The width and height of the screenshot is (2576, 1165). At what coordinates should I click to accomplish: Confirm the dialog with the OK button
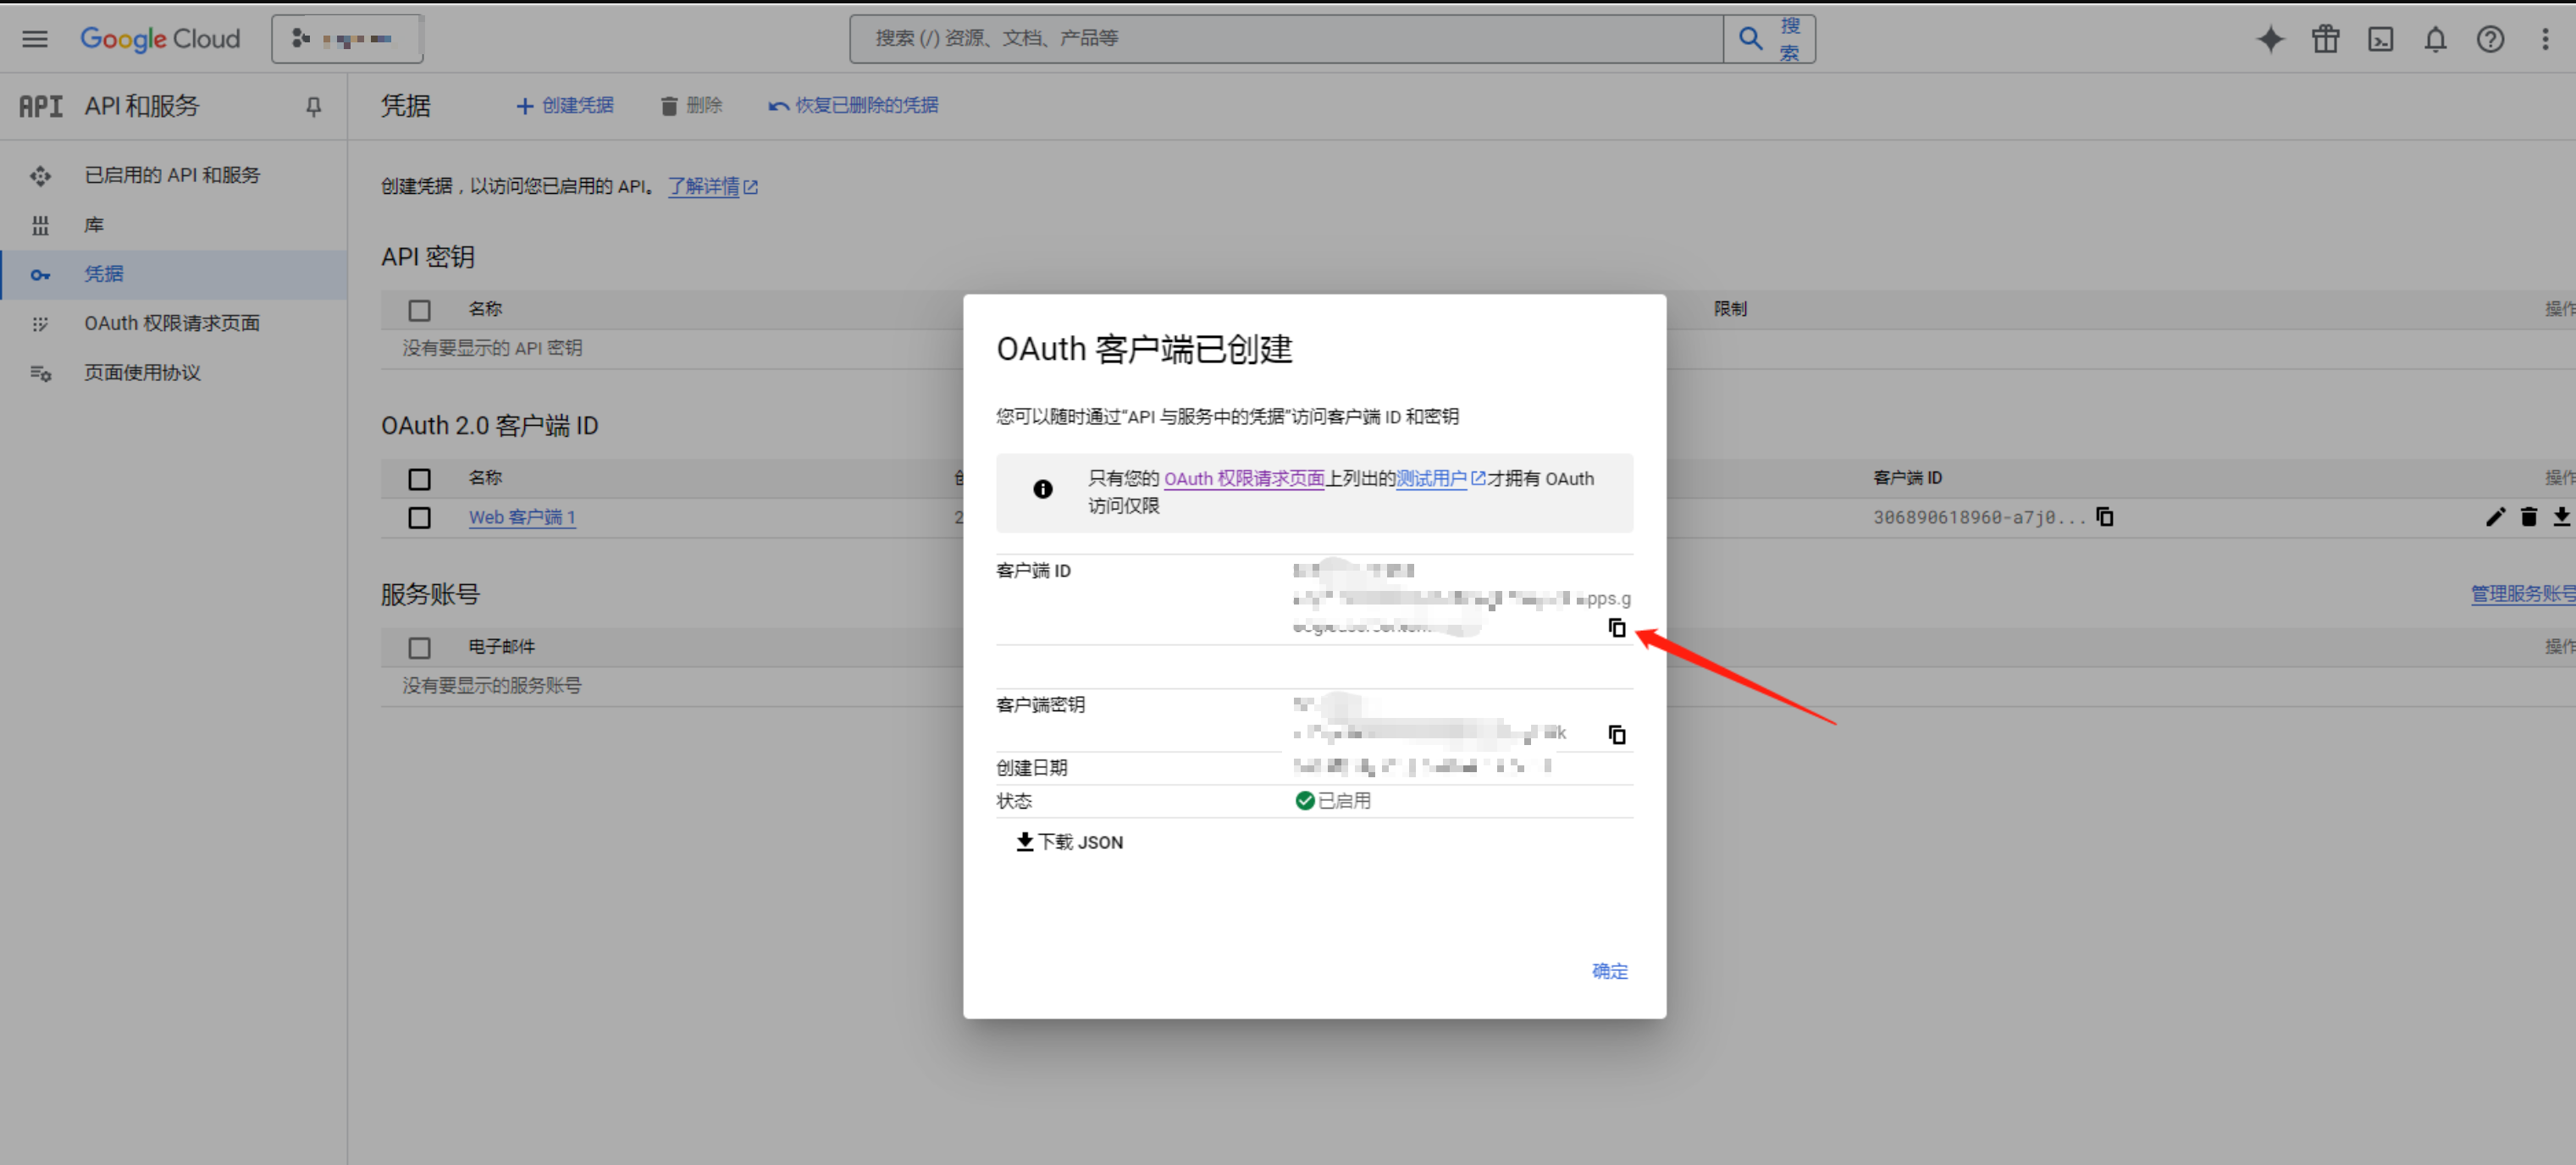point(1609,972)
